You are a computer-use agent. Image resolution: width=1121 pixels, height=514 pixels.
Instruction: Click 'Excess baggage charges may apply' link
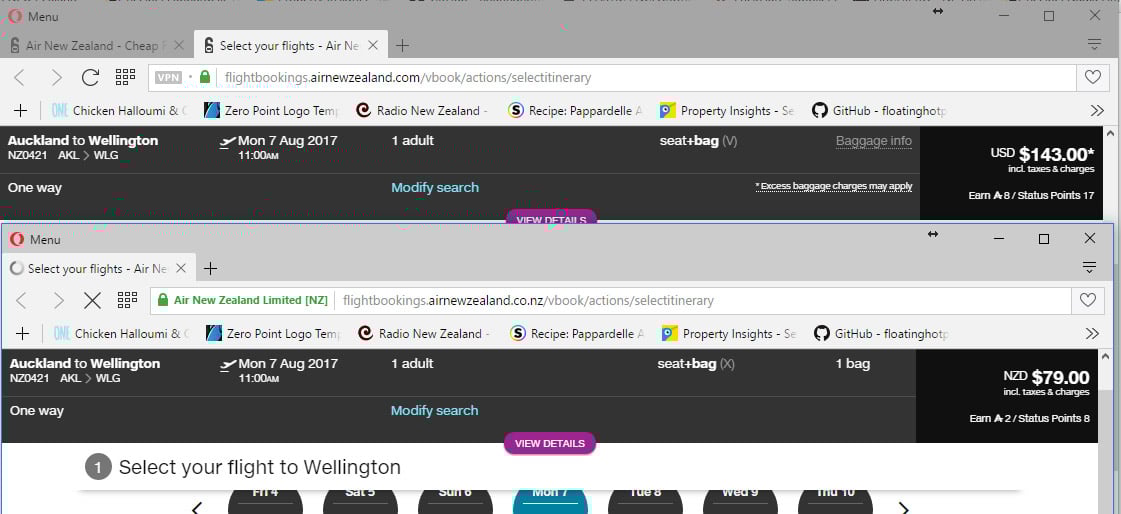coord(834,186)
